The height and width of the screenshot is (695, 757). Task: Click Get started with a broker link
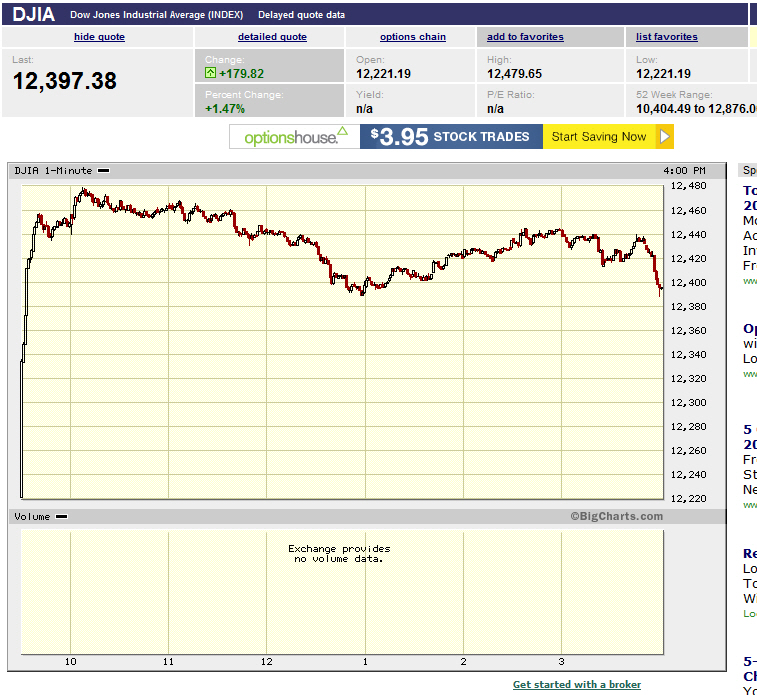pyautogui.click(x=577, y=684)
